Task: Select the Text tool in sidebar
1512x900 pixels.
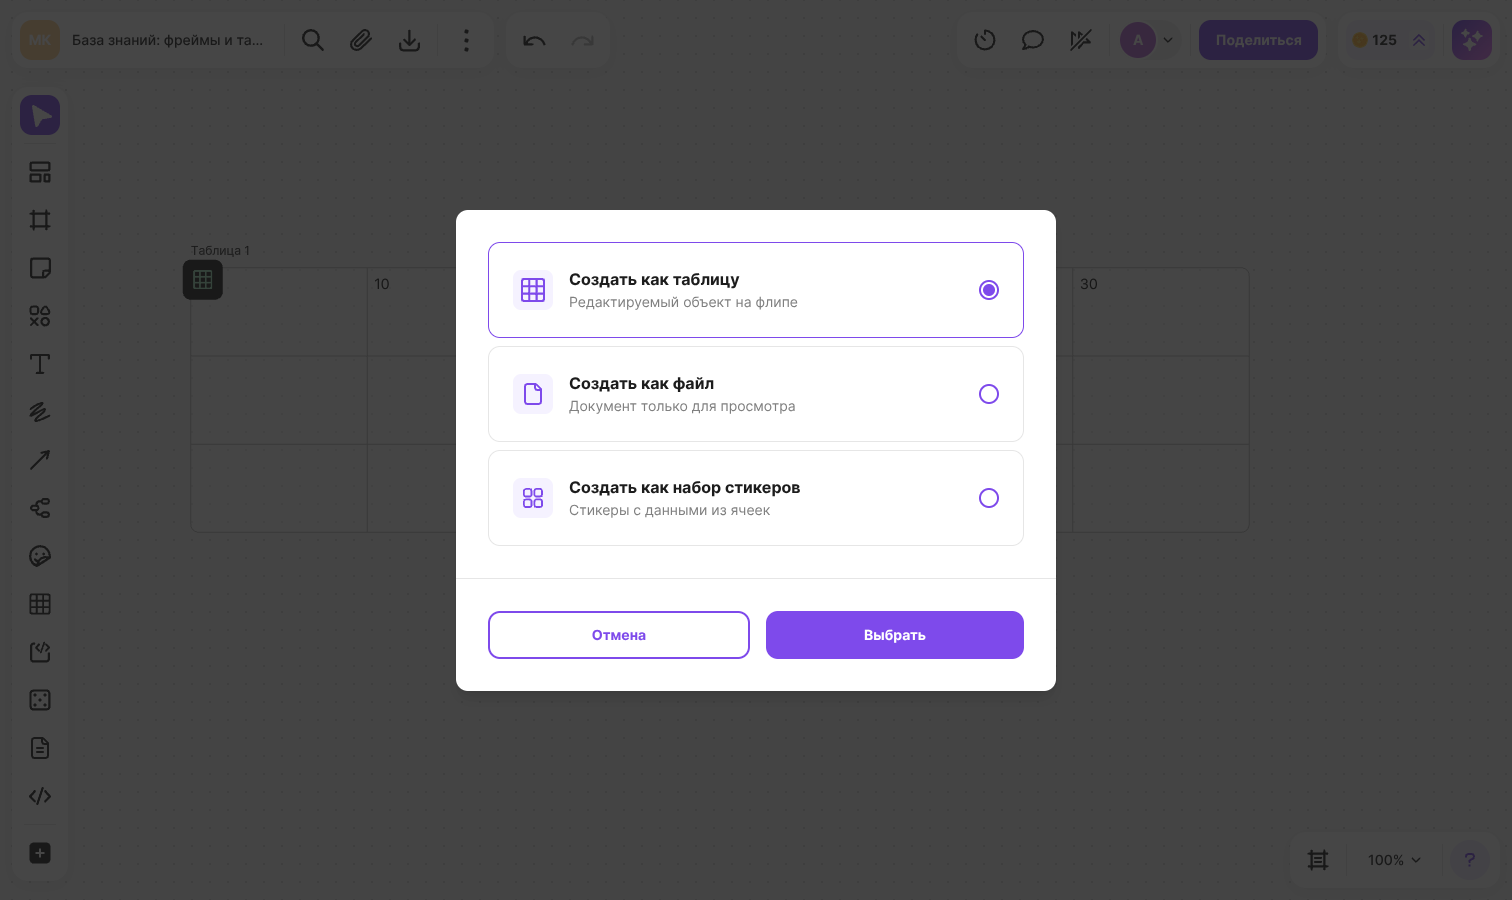Action: (40, 364)
